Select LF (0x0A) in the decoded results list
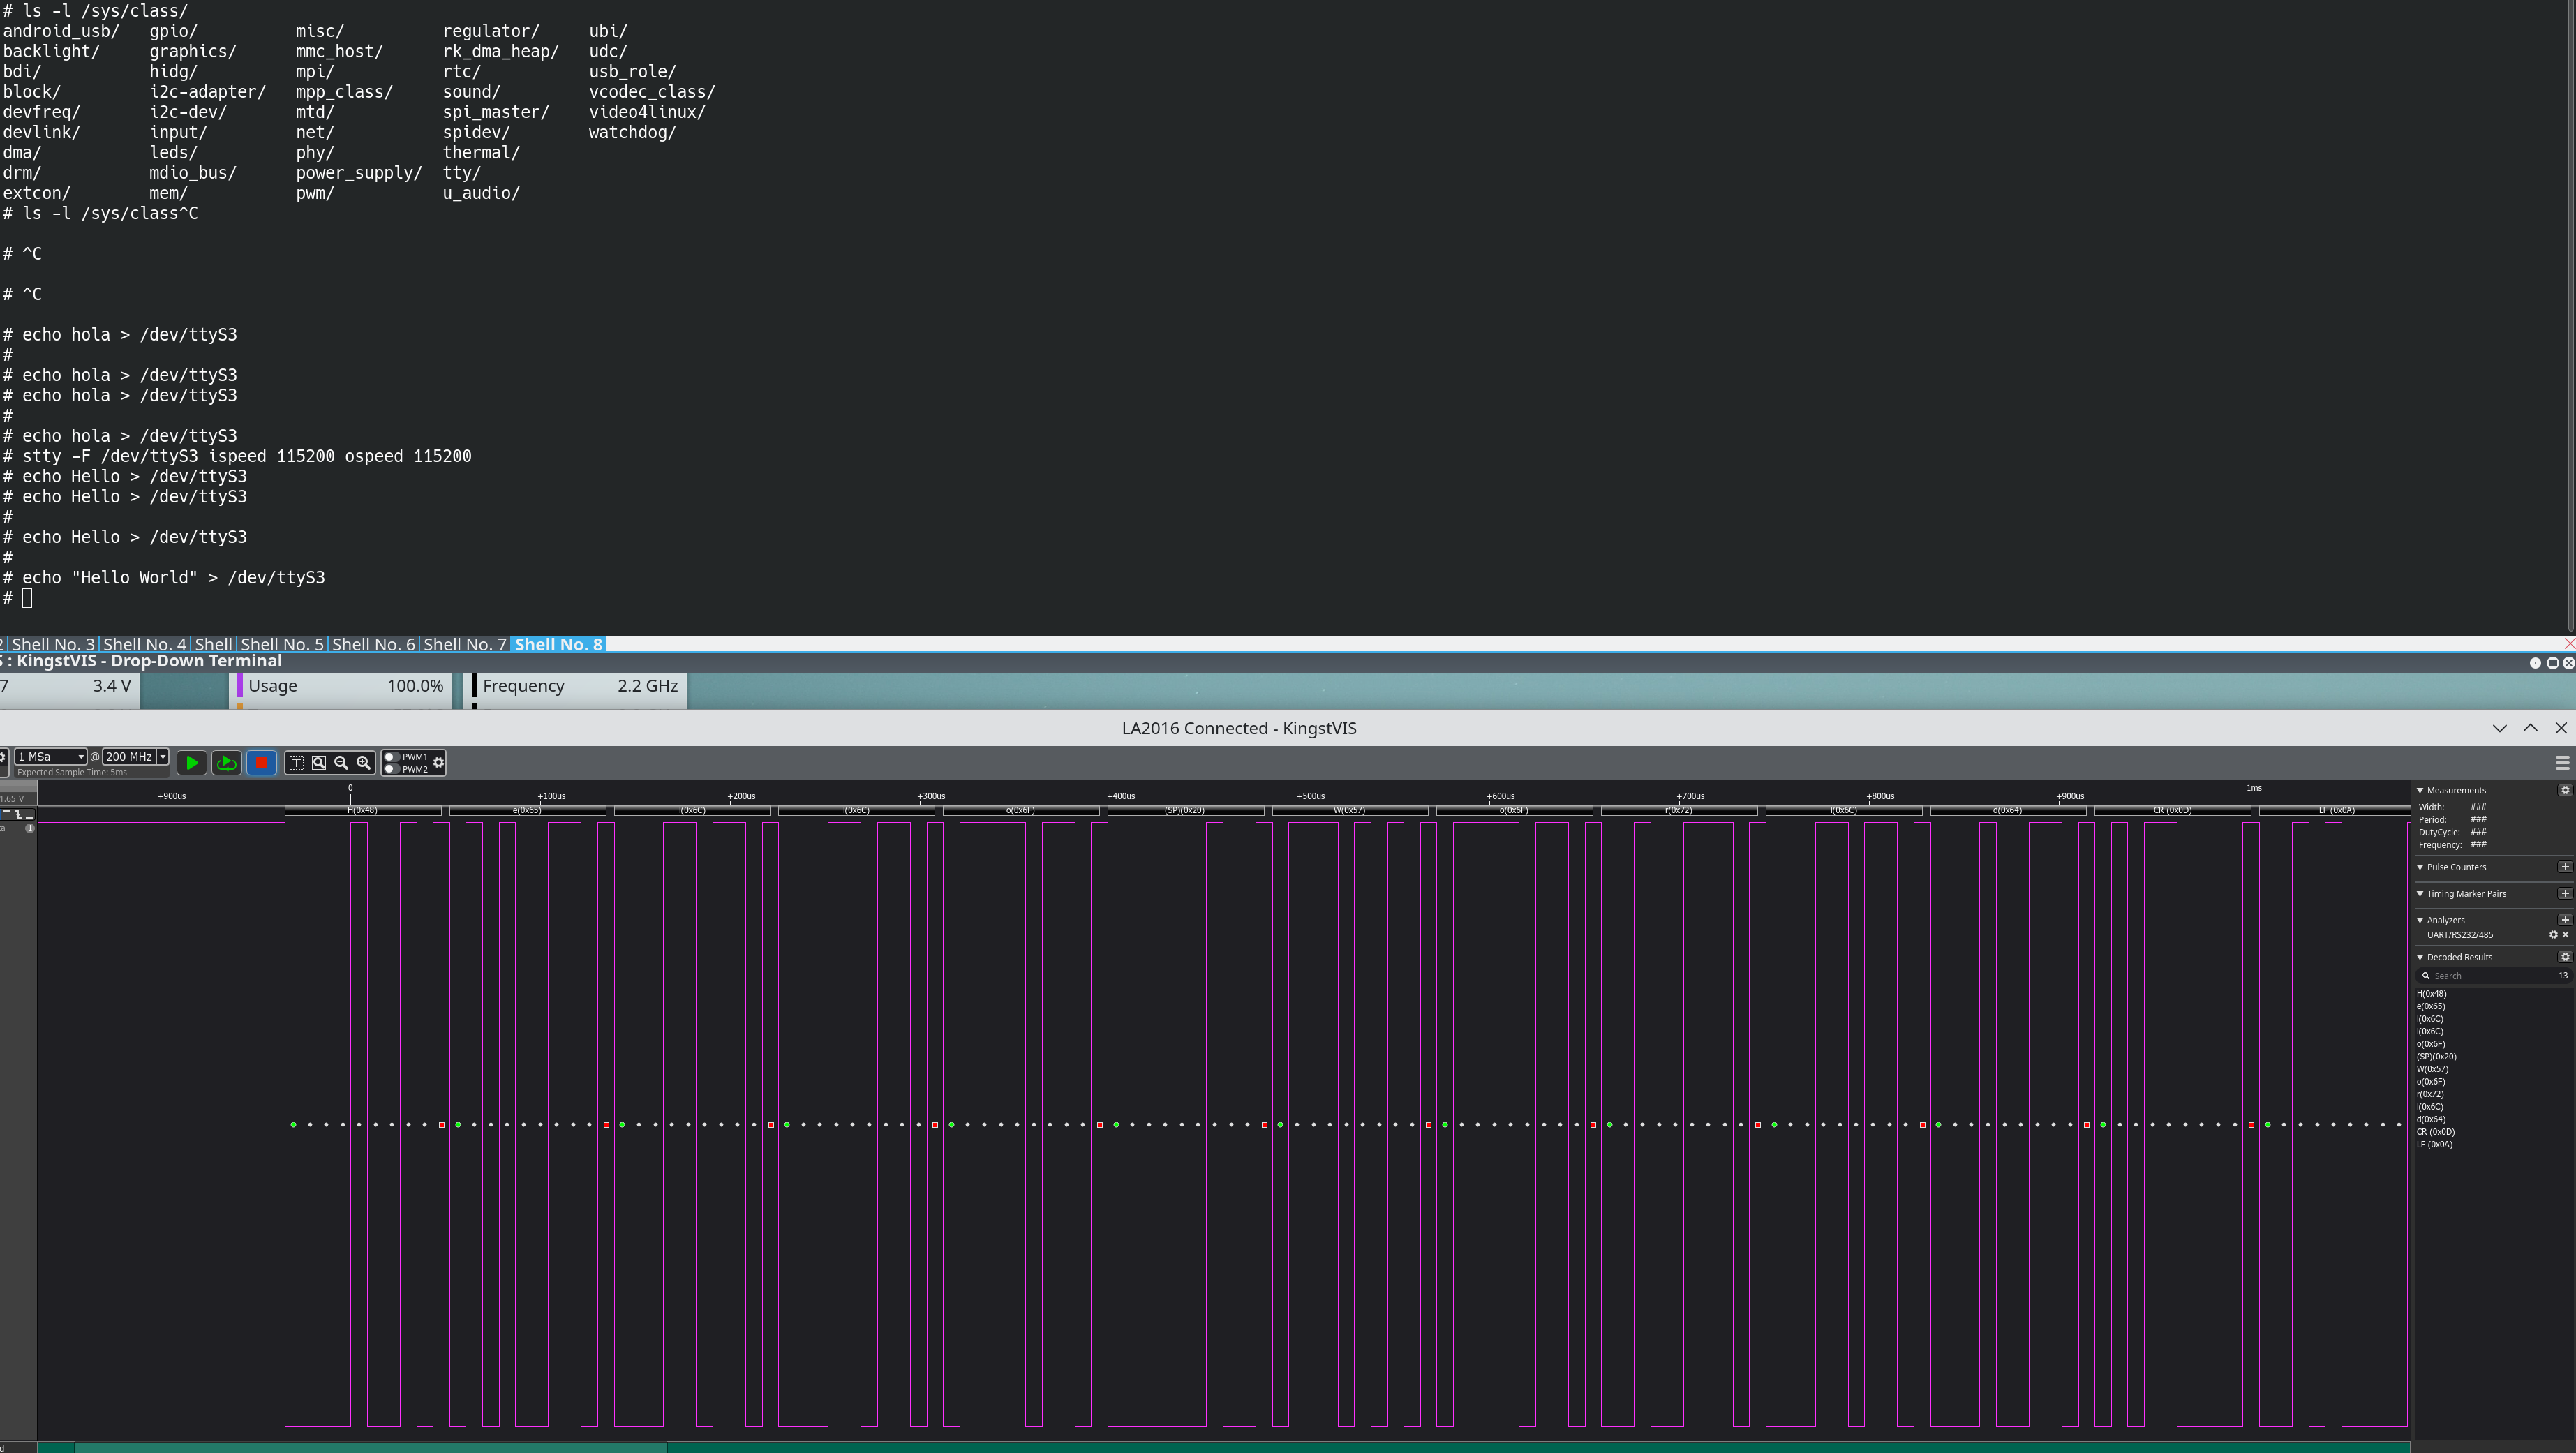 [x=2435, y=1144]
